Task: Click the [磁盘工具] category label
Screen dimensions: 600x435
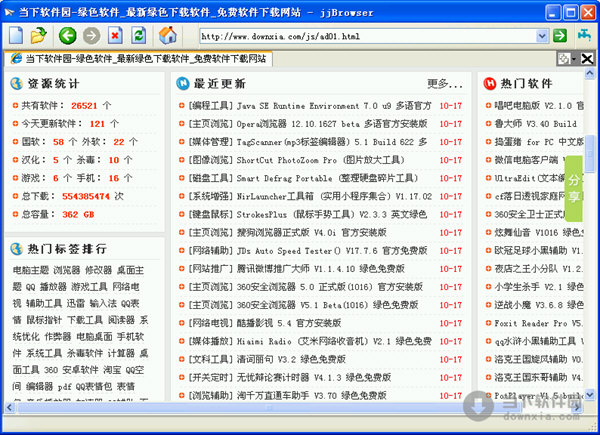Action: [210, 178]
